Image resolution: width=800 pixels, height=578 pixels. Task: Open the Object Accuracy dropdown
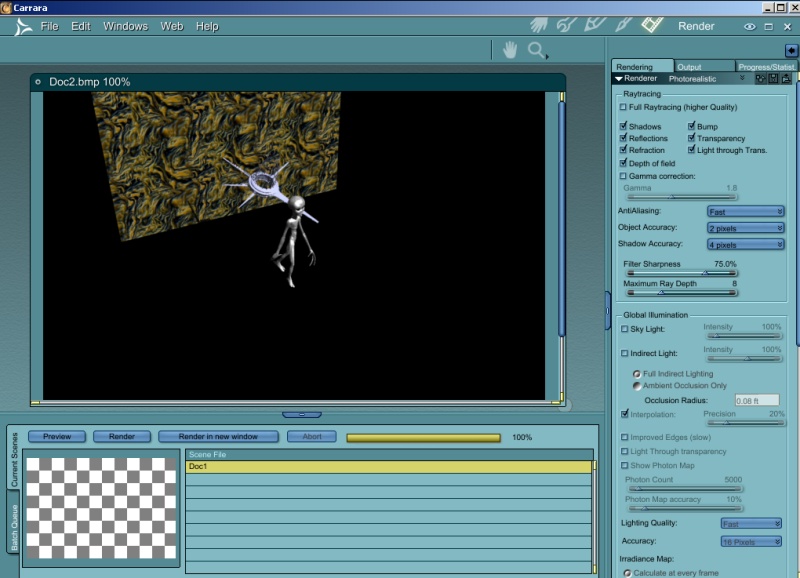click(745, 228)
